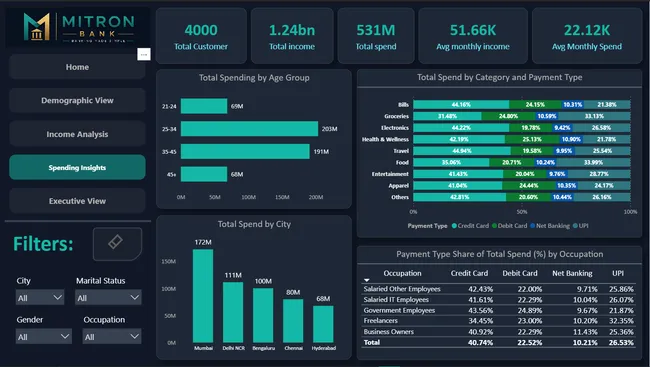Click Bills credit card segment 44.16%

(461, 105)
